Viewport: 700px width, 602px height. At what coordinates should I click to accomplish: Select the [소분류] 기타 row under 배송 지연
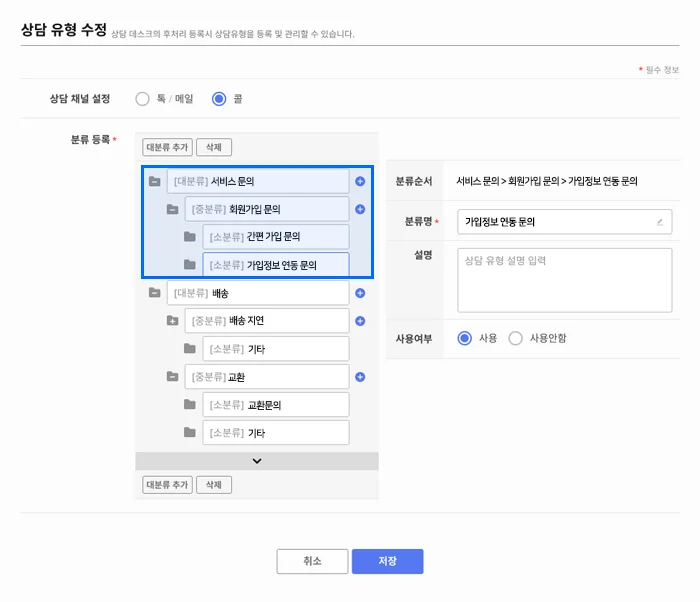[276, 349]
